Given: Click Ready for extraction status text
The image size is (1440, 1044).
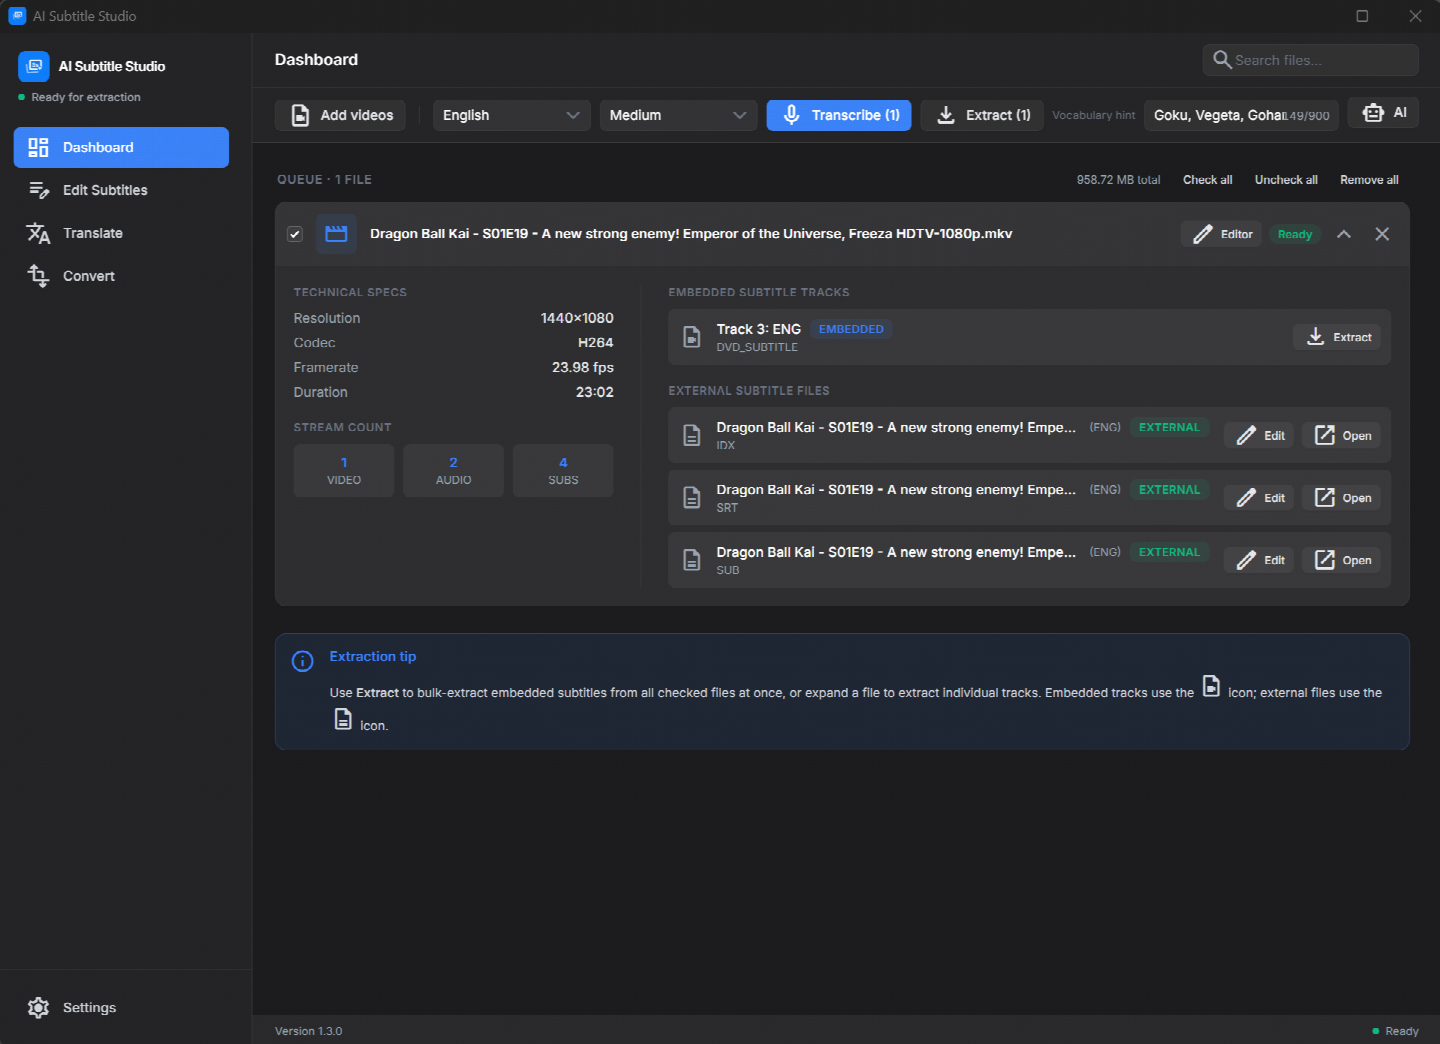Looking at the screenshot, I should click(x=86, y=97).
